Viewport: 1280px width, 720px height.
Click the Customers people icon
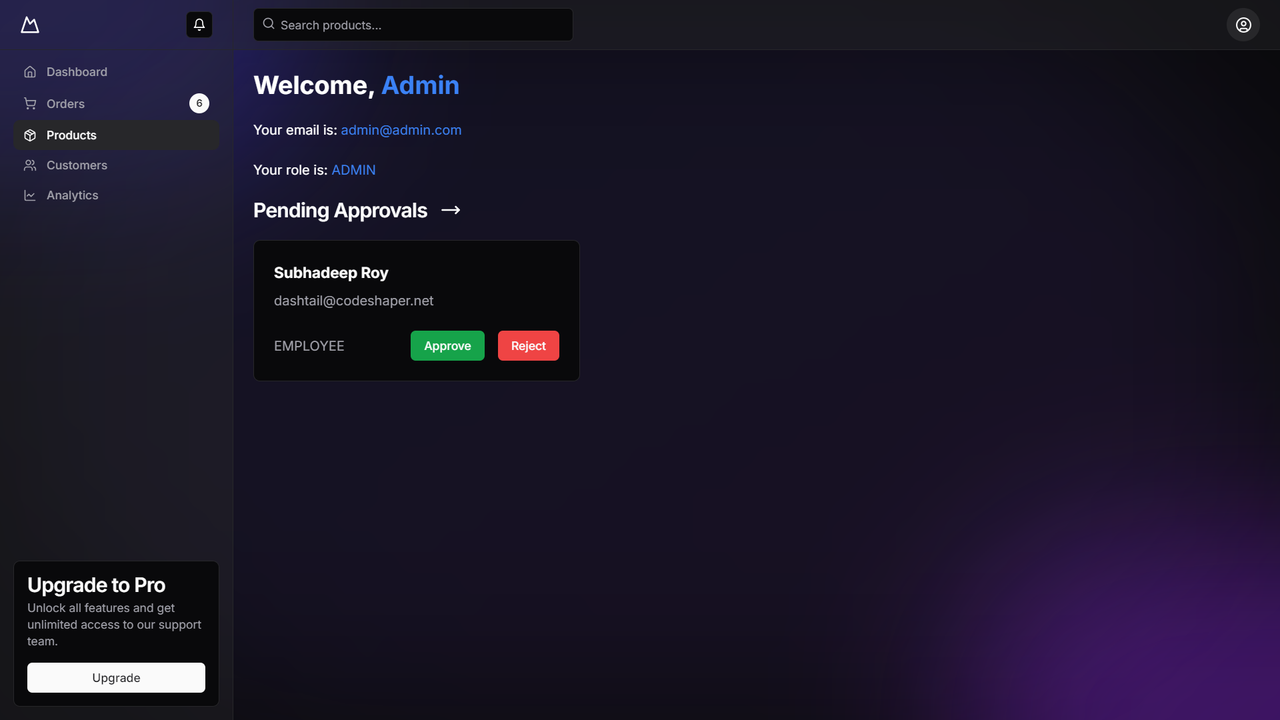30,165
